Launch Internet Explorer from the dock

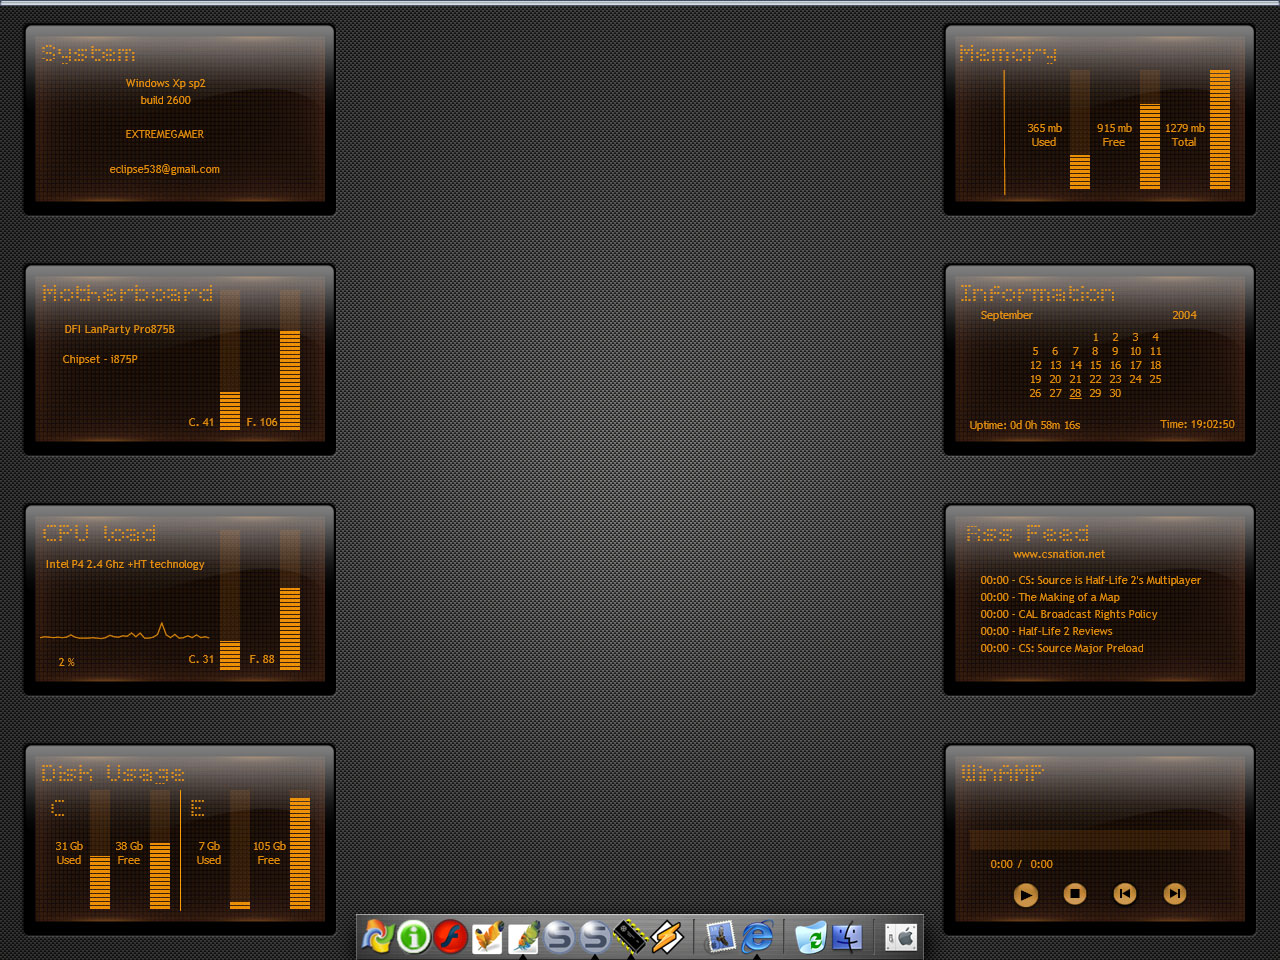pyautogui.click(x=757, y=936)
